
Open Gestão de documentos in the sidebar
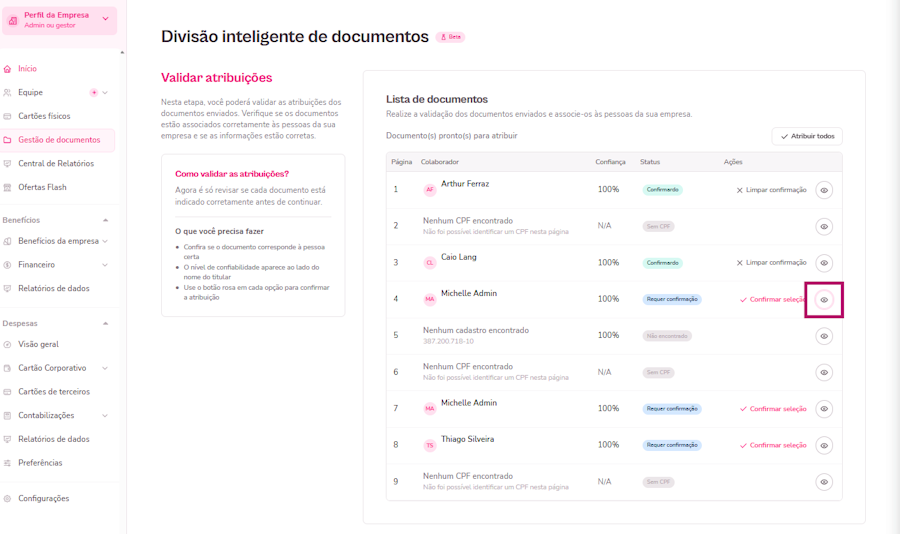click(x=57, y=140)
